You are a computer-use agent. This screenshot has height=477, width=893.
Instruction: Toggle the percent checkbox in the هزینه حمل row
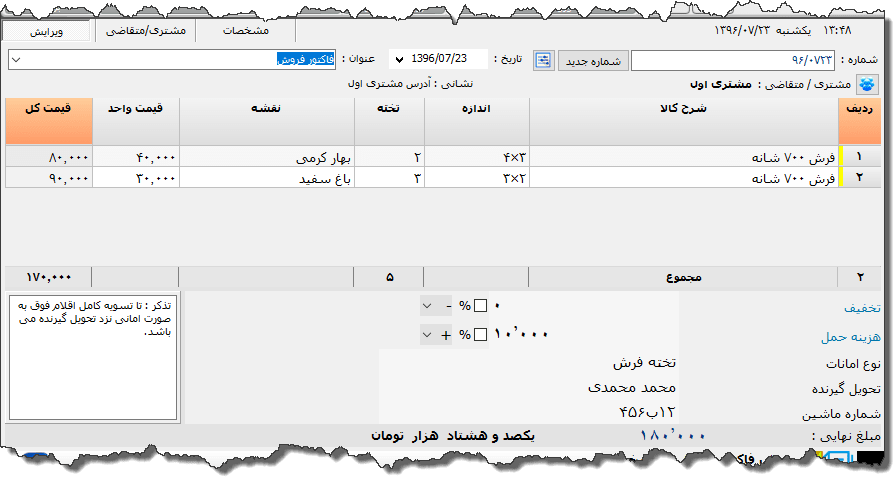480,334
